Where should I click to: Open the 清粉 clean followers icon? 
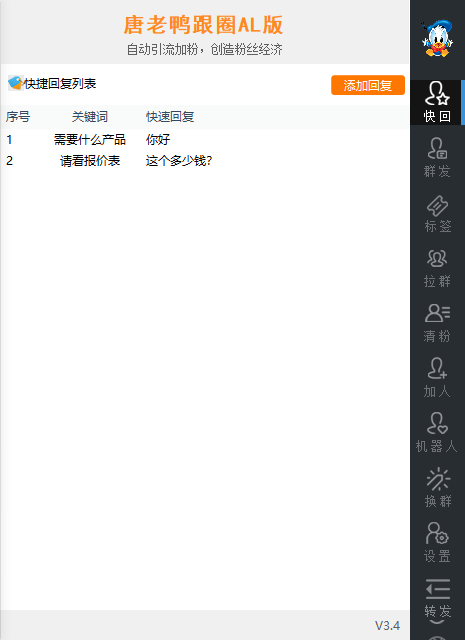(437, 323)
